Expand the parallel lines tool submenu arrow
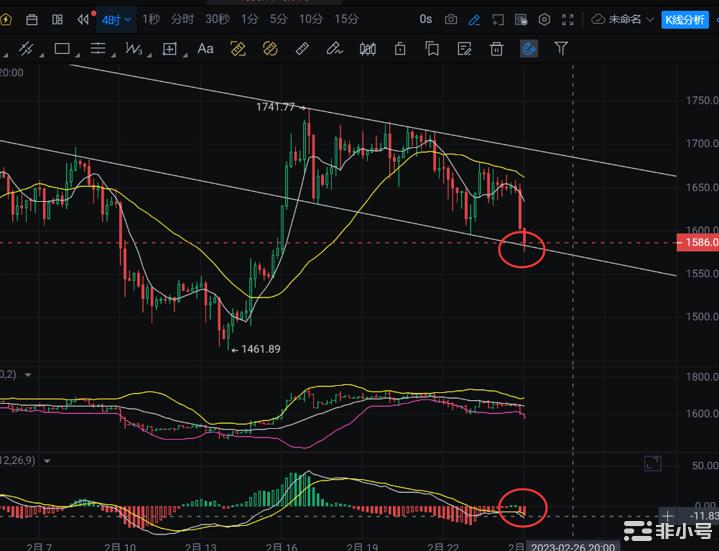The height and width of the screenshot is (551, 719). coord(113,55)
